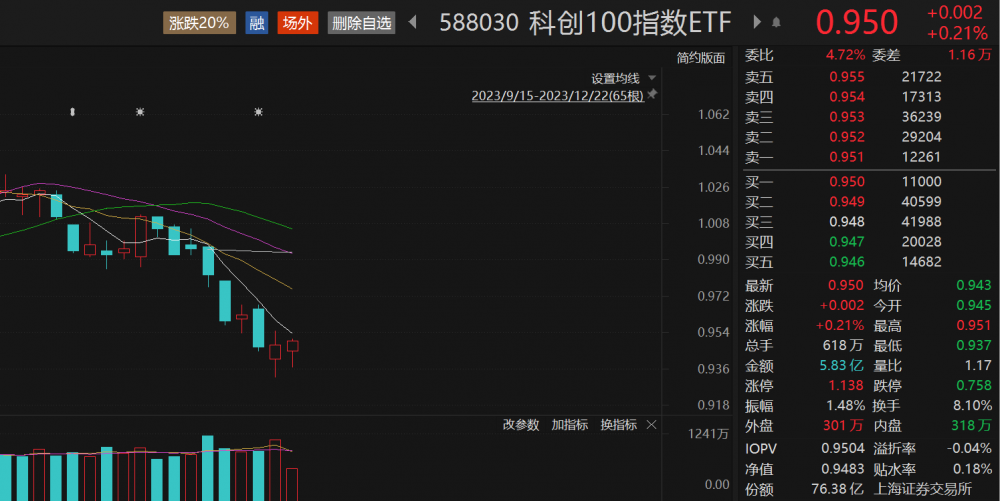The width and height of the screenshot is (1000, 501).
Task: Click the alert bell icon
Action: click(776, 23)
